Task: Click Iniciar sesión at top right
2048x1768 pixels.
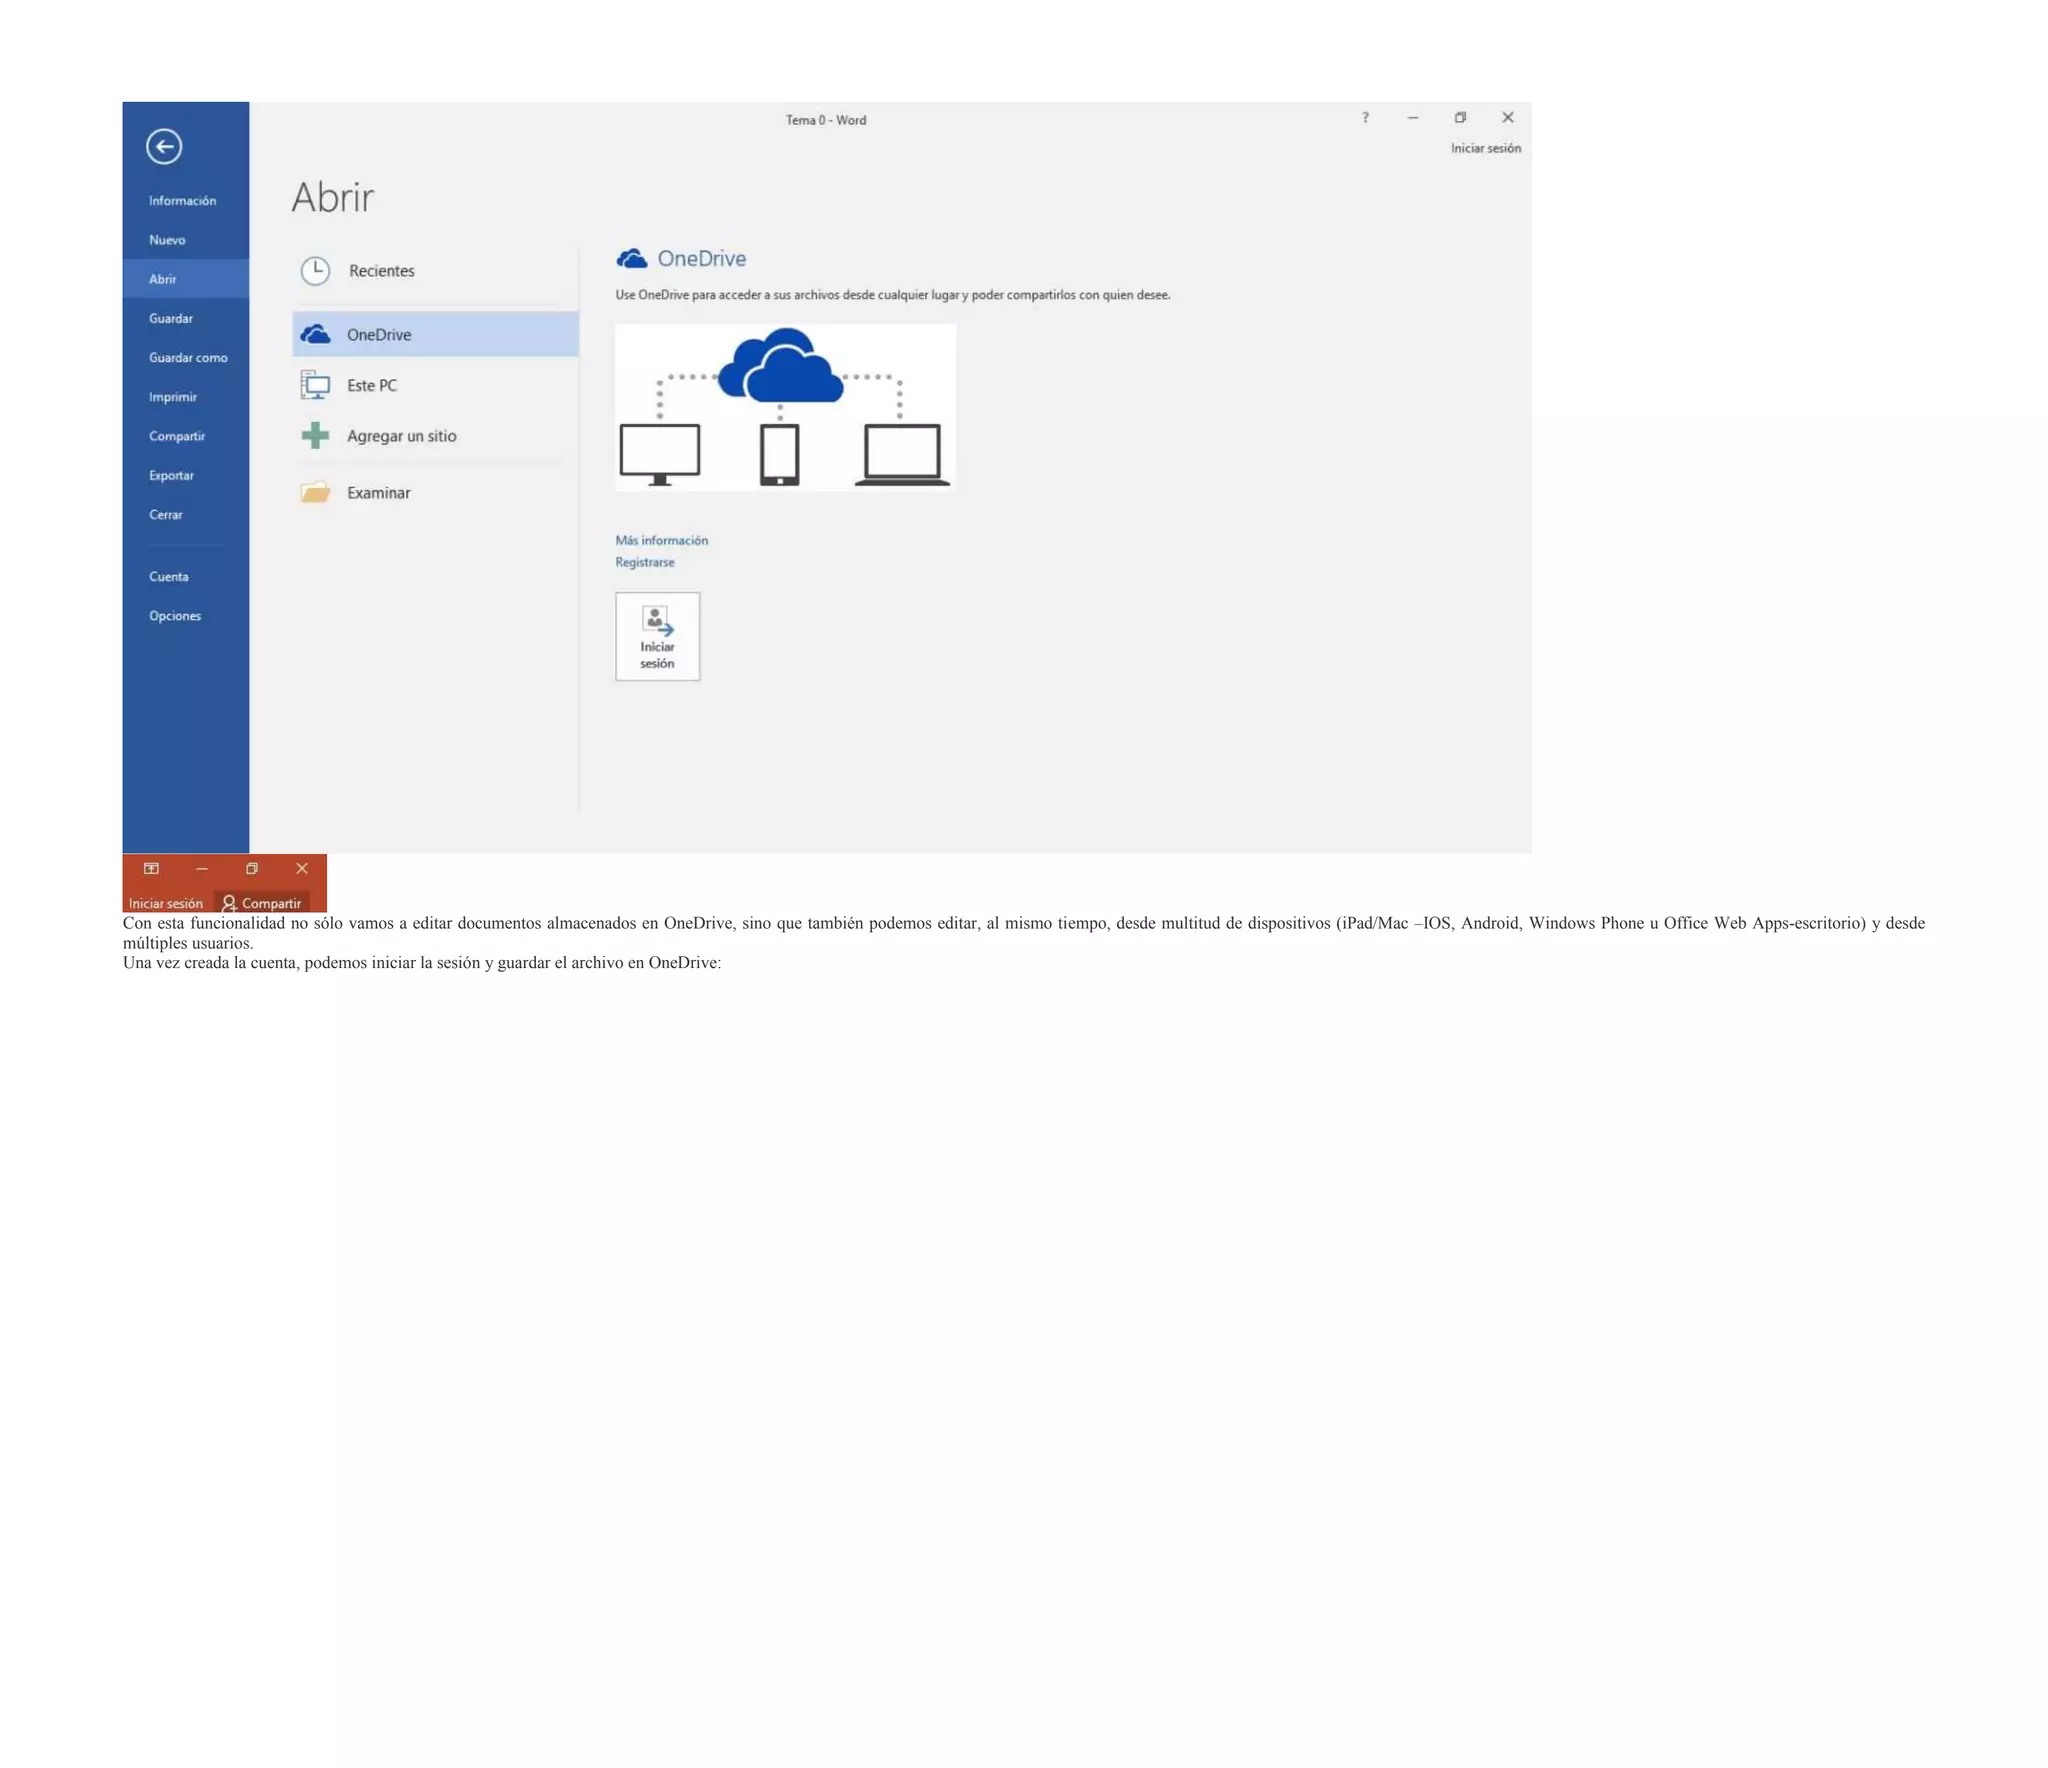Action: (1485, 148)
